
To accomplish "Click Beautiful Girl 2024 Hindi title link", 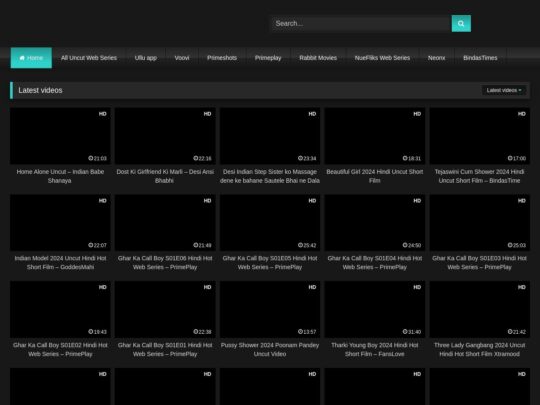I will pyautogui.click(x=375, y=176).
